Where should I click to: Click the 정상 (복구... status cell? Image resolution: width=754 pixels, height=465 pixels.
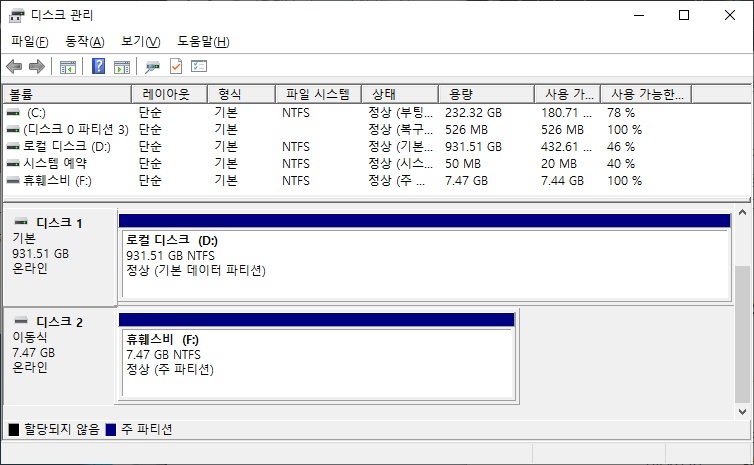coord(401,130)
